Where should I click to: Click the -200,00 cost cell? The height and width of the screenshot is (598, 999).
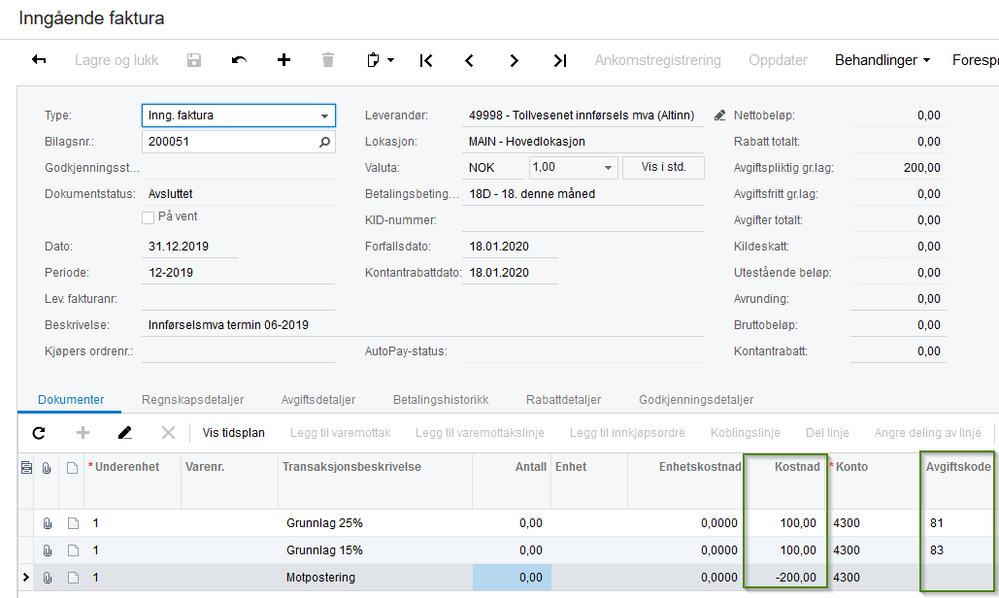click(786, 578)
